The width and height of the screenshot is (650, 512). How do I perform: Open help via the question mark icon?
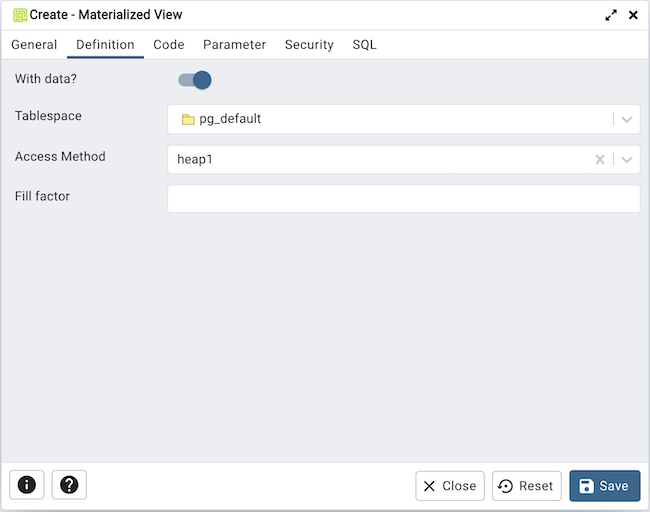pyautogui.click(x=69, y=485)
